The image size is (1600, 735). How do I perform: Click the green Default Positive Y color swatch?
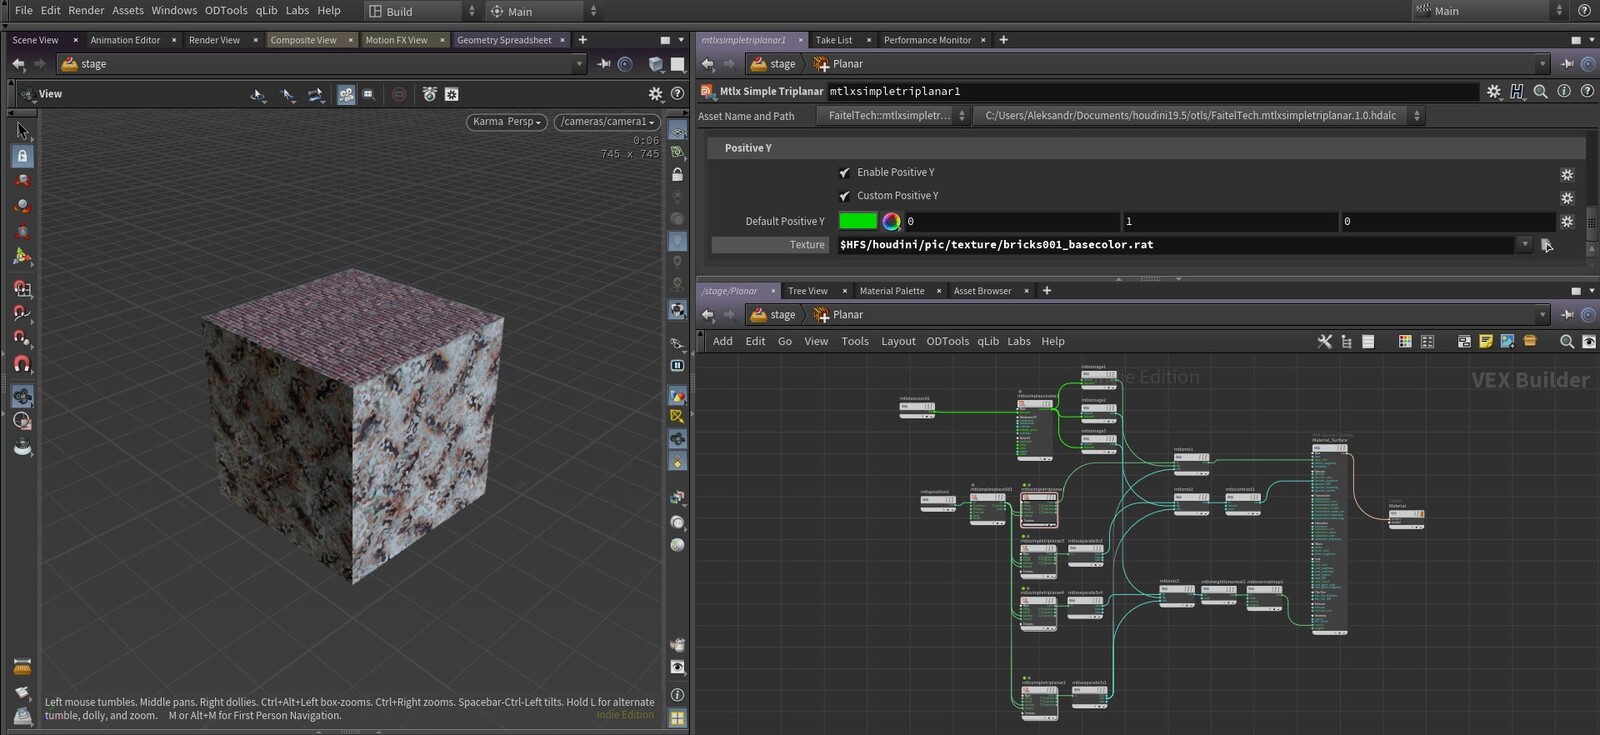click(857, 221)
